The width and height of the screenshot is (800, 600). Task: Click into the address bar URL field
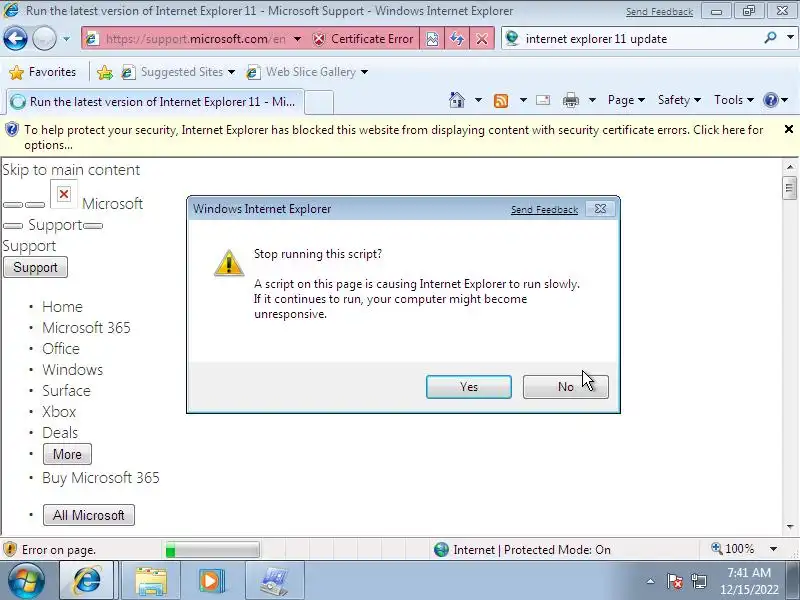tap(195, 39)
